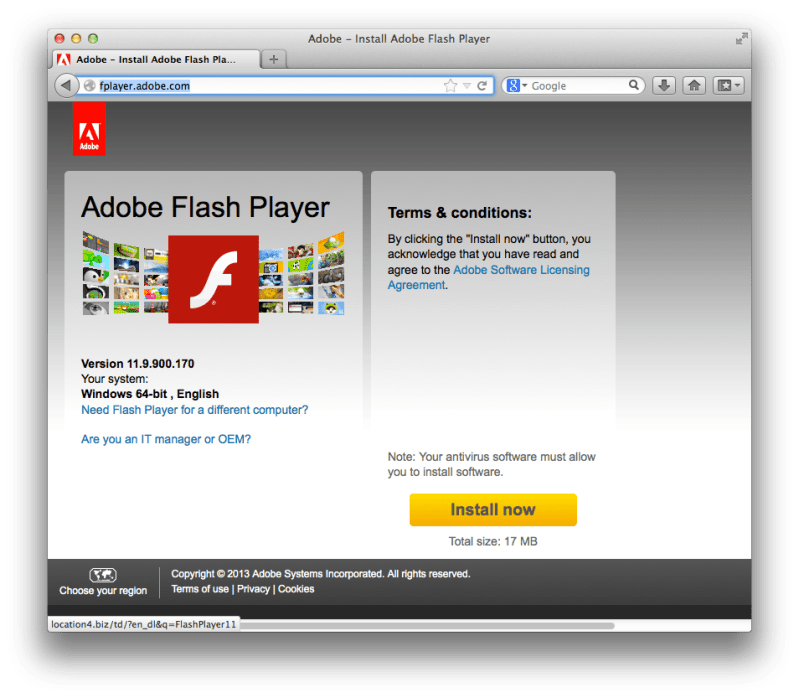Zoom the window with green button
This screenshot has width=799, height=698.
pyautogui.click(x=93, y=39)
